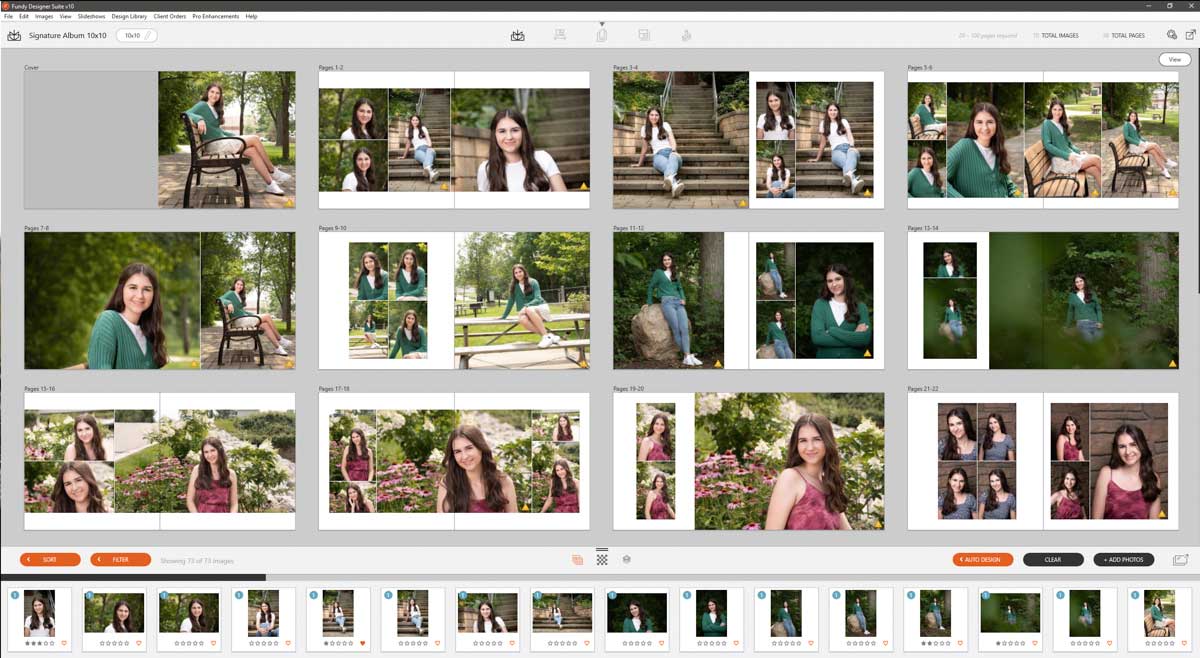Open the Images menu

[x=44, y=17]
